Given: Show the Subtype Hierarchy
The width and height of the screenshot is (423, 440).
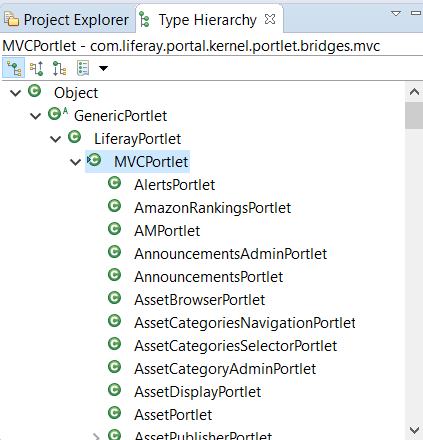Looking at the screenshot, I should 59,68.
